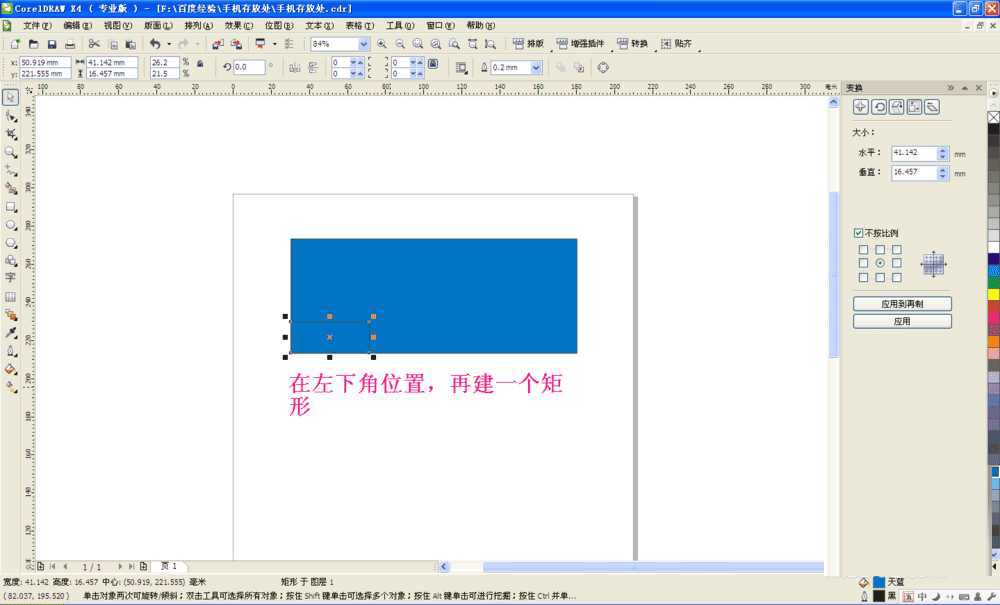Uncheck the 不按比例 checkbox
Screen dimensions: 1000x605
tap(858, 230)
